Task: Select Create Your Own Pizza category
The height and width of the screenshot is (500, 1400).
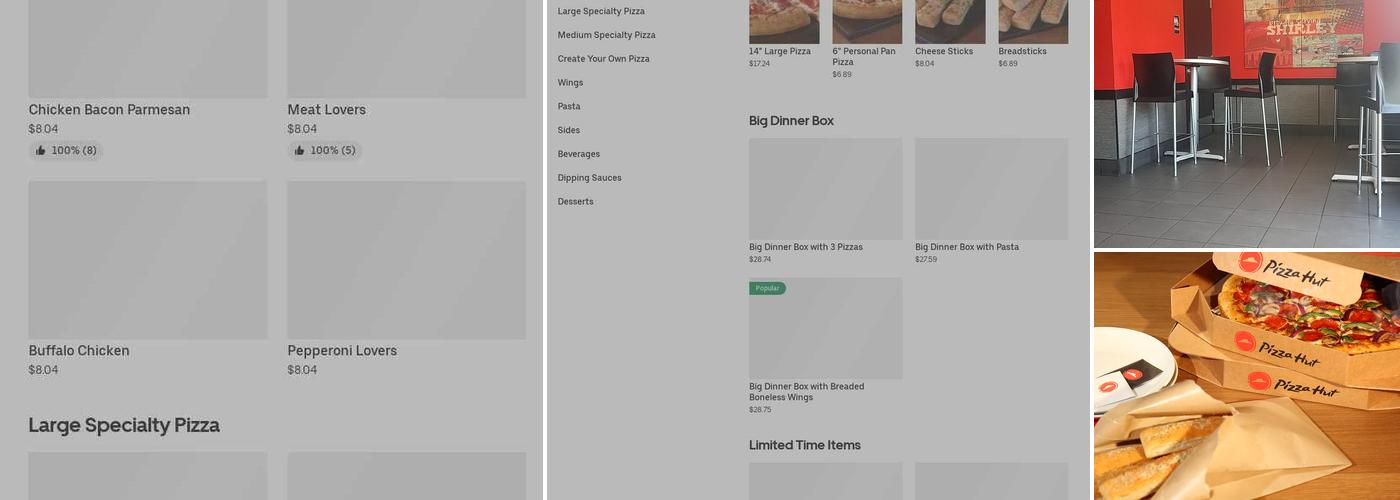Action: pyautogui.click(x=603, y=59)
